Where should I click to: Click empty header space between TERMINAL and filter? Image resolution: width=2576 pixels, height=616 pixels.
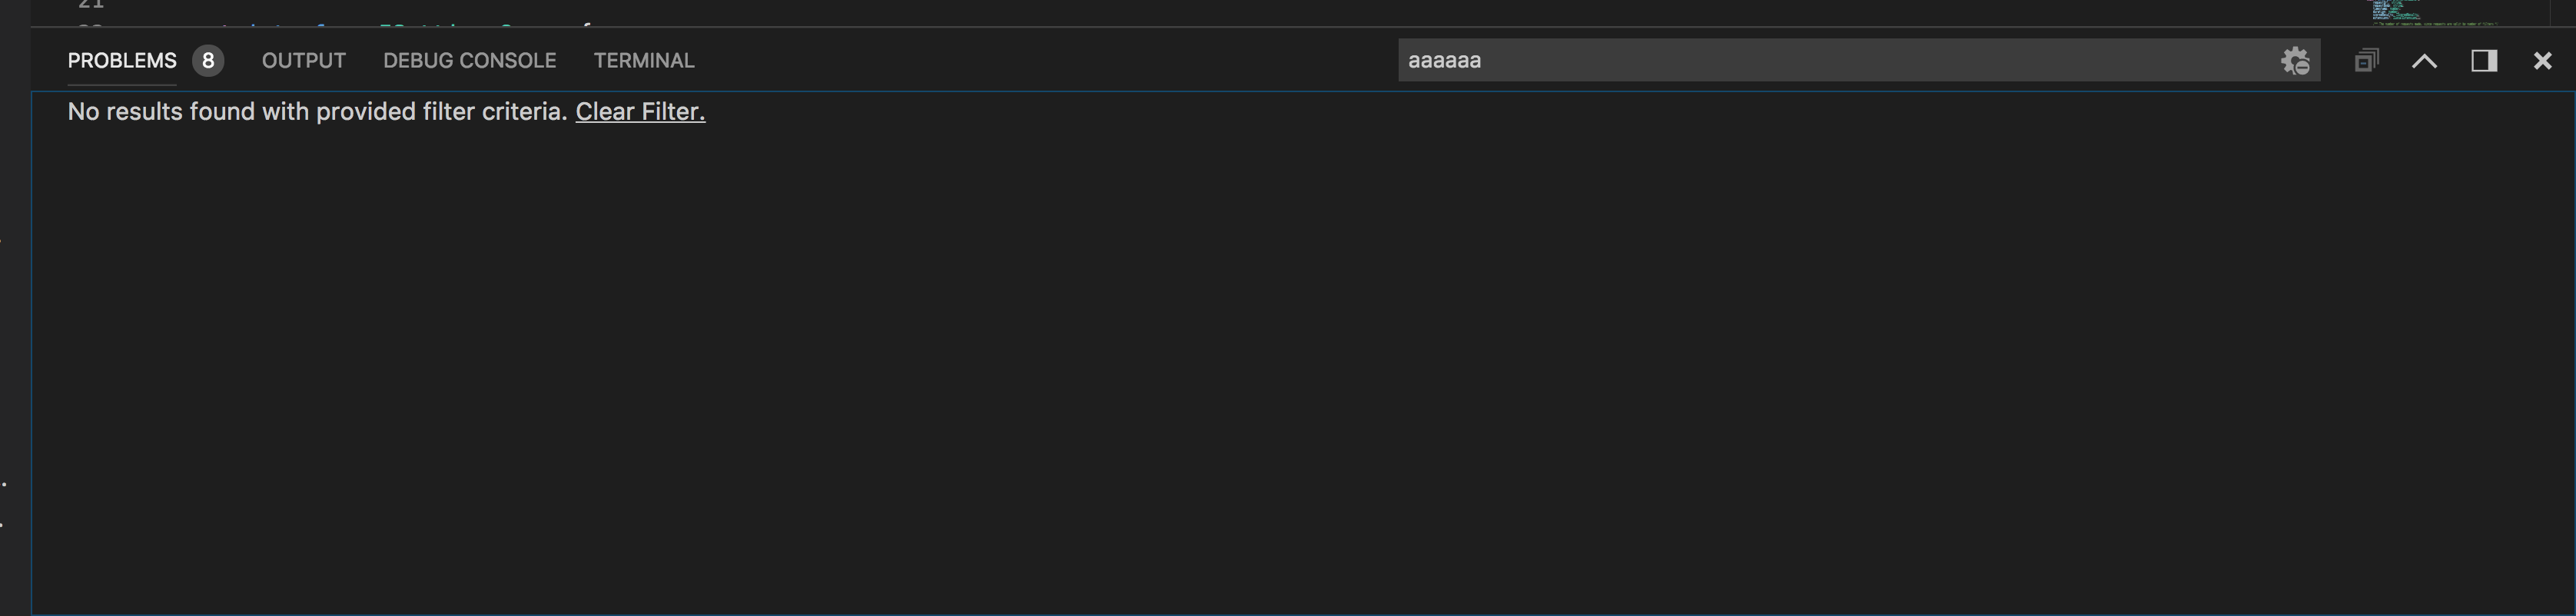tap(1045, 61)
